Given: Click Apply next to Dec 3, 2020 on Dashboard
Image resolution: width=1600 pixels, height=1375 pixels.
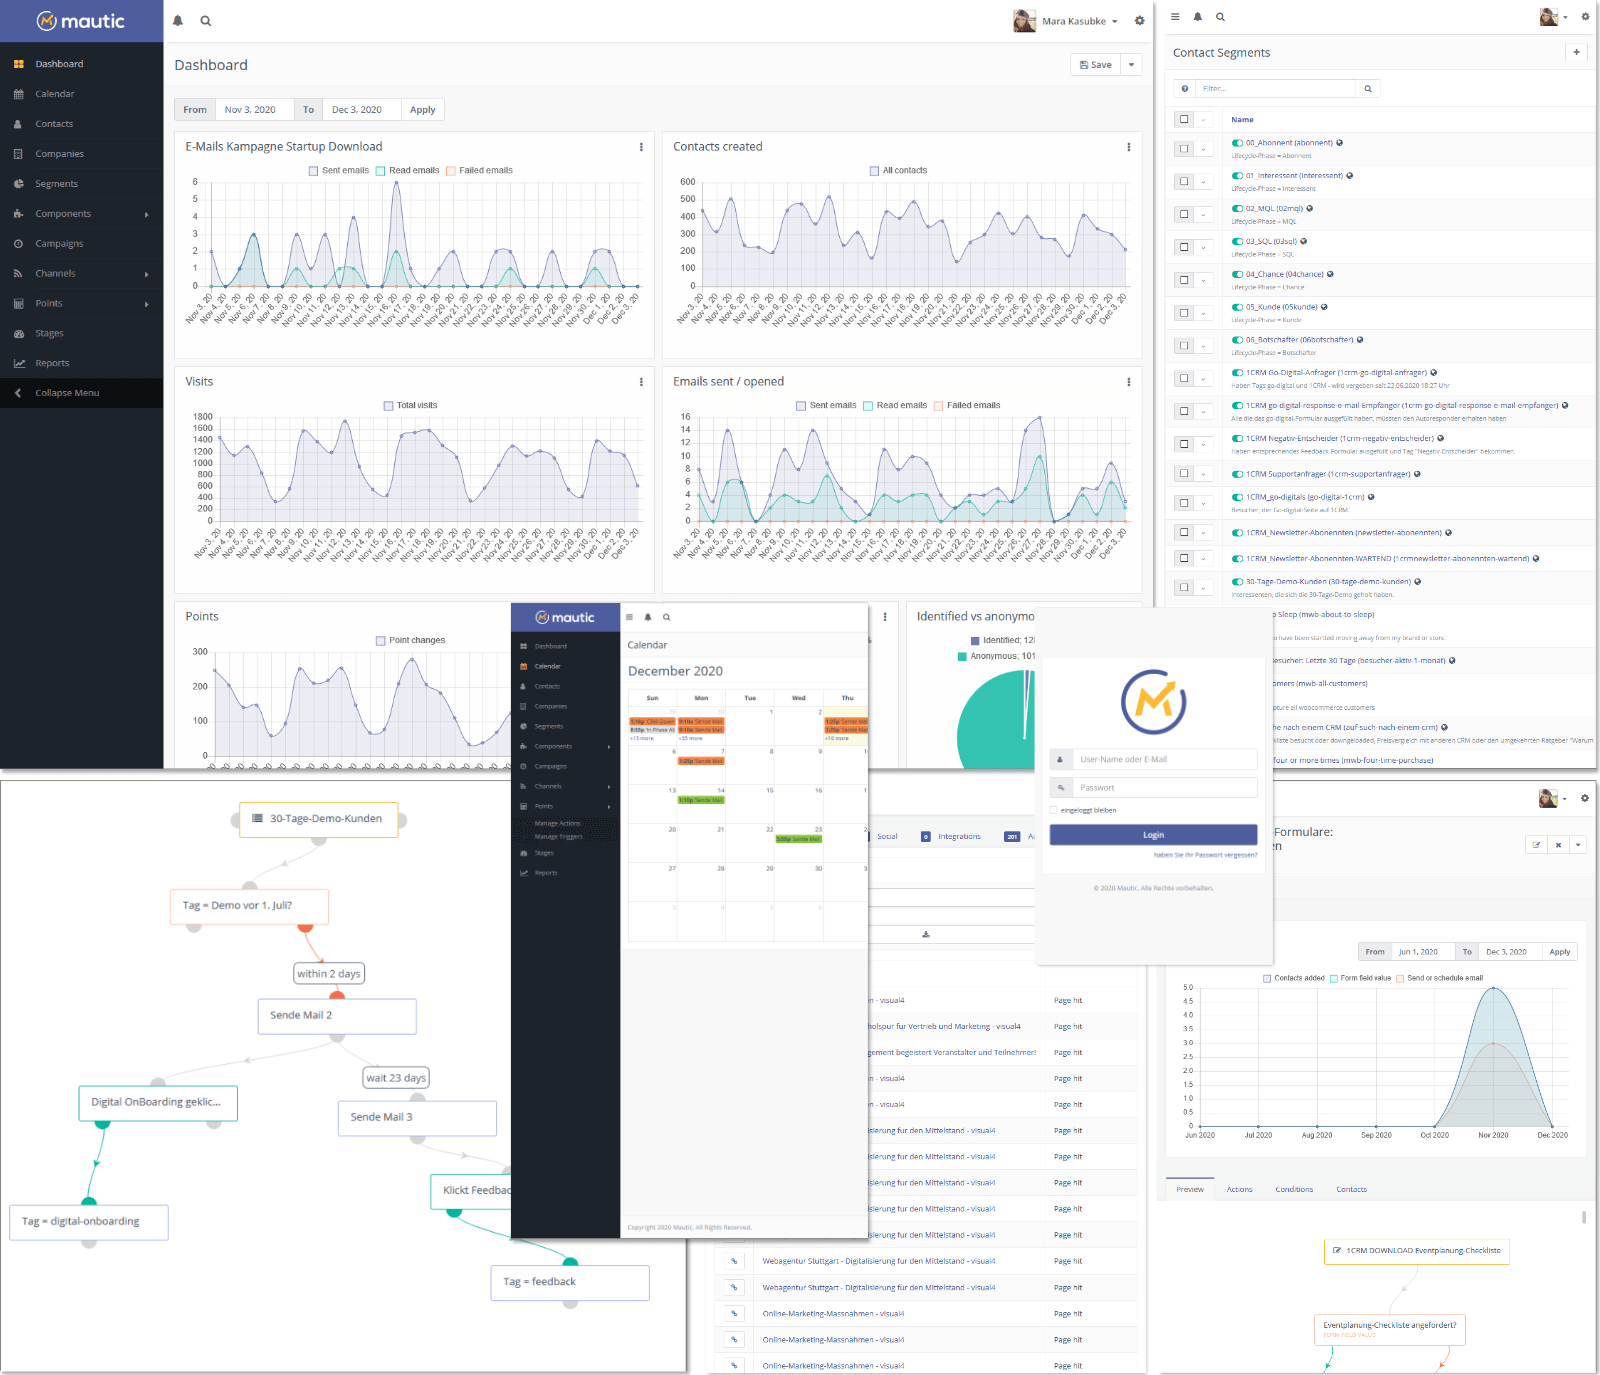Looking at the screenshot, I should pos(422,110).
